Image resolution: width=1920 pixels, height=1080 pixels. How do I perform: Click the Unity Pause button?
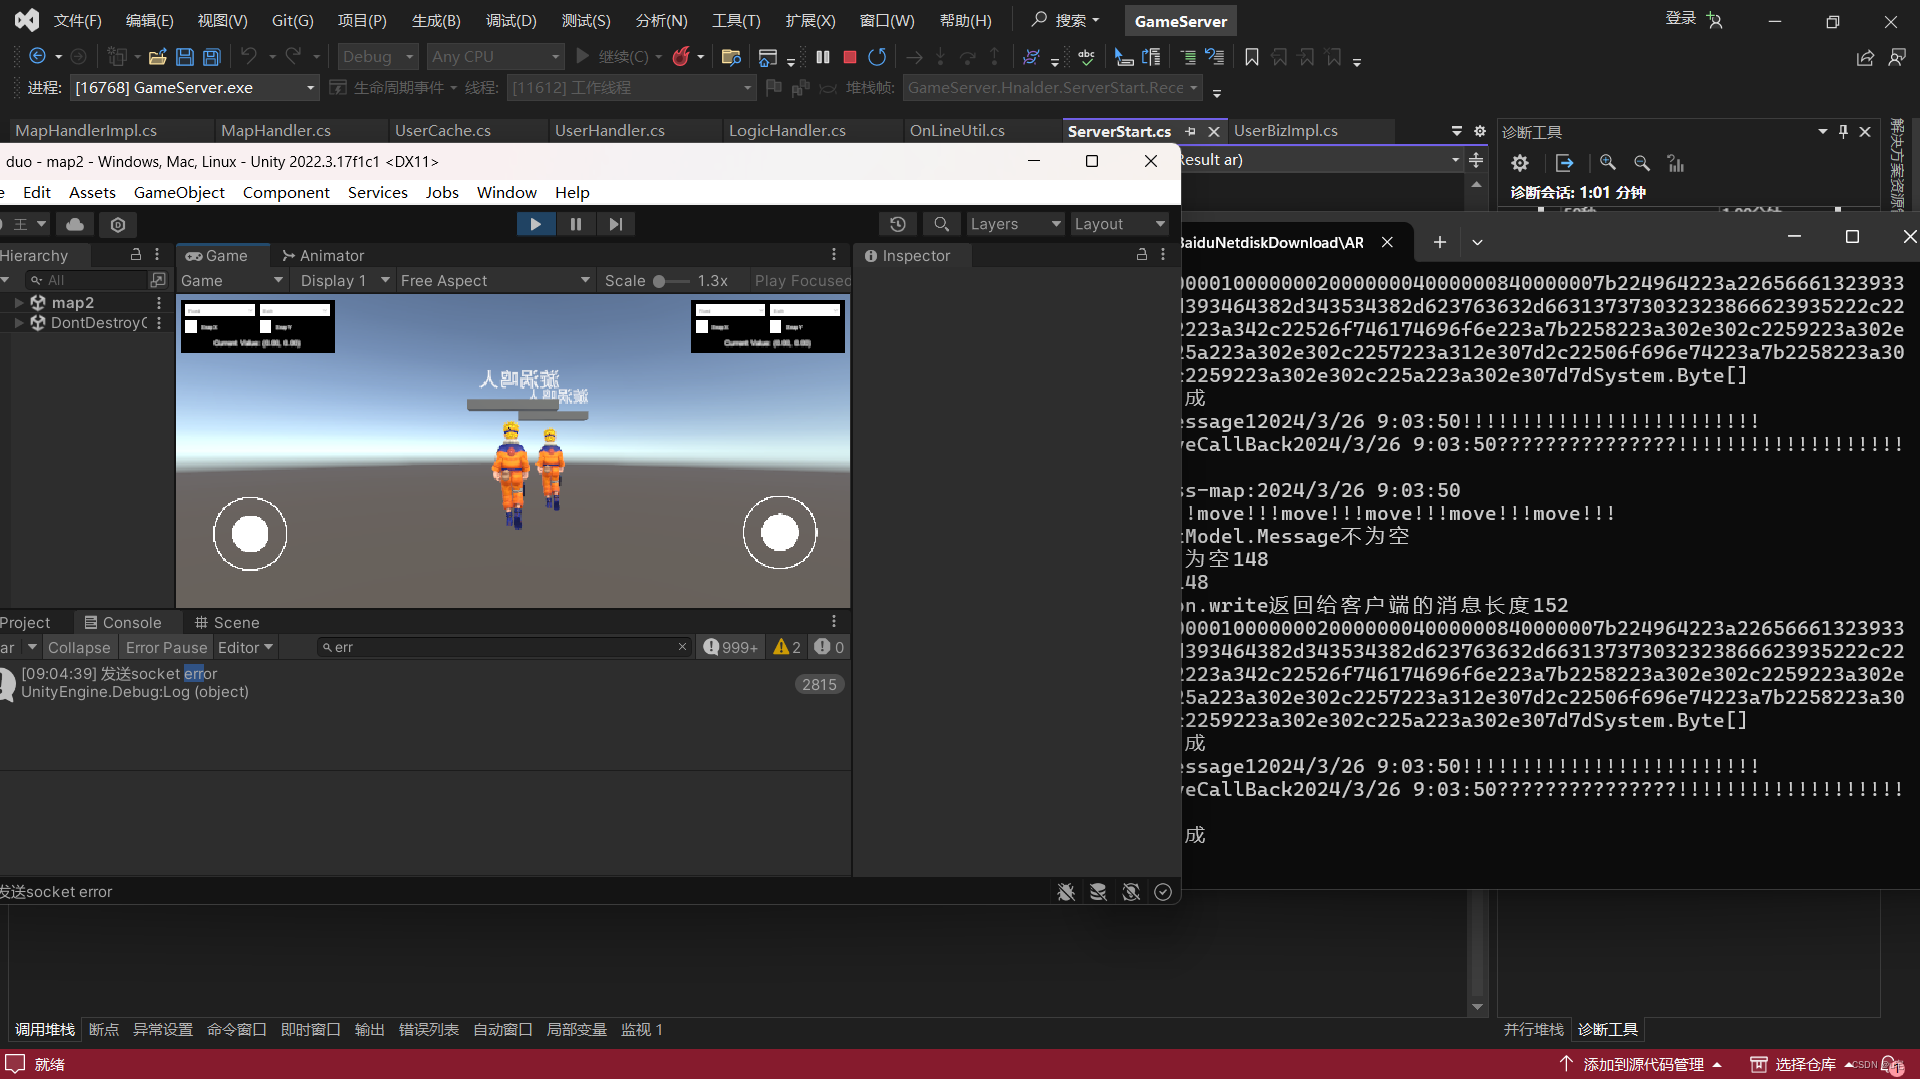[x=576, y=224]
